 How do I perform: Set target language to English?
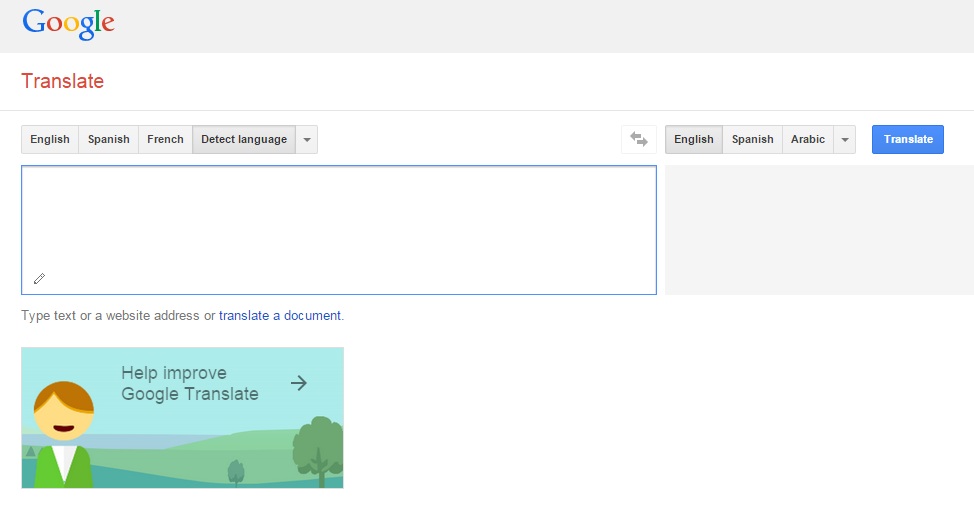point(694,140)
